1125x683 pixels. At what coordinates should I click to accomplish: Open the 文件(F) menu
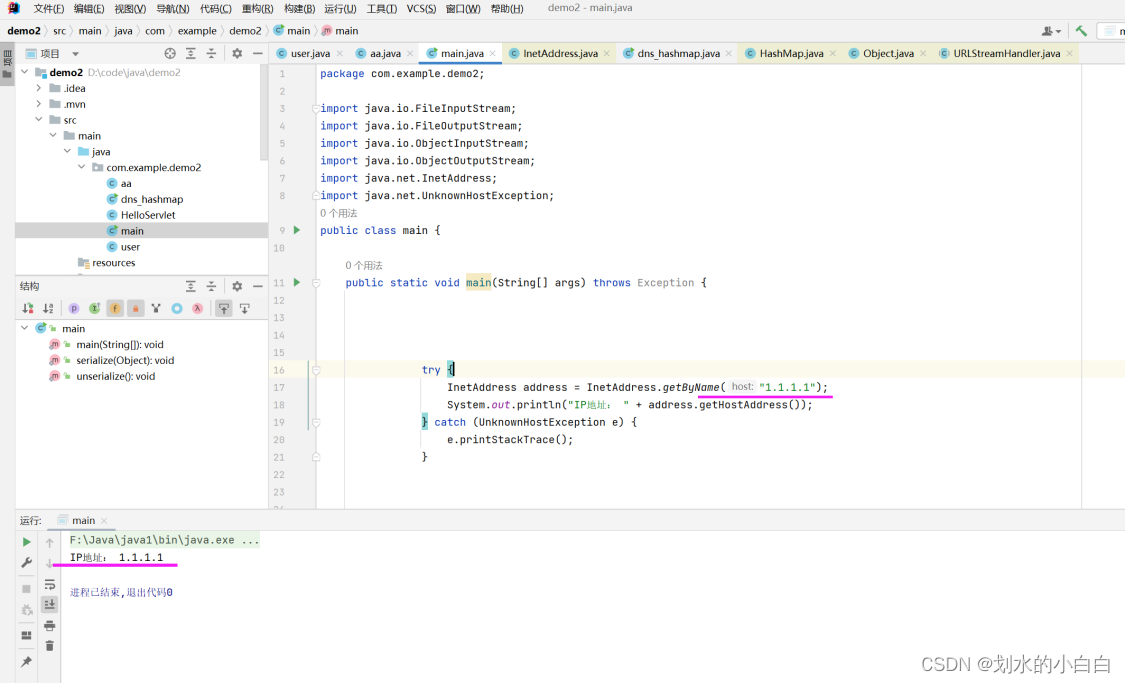coord(48,9)
